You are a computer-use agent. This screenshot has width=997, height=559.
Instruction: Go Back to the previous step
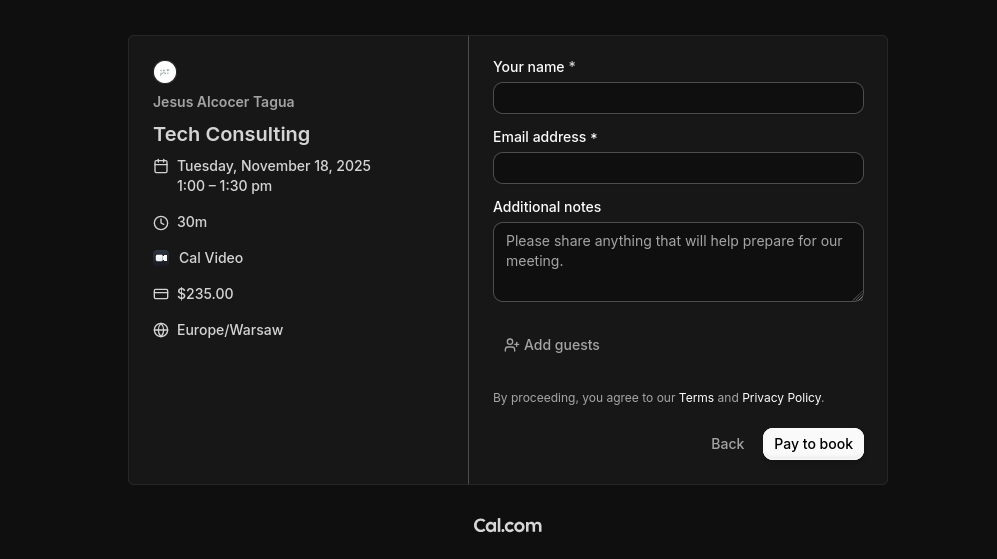click(x=727, y=444)
